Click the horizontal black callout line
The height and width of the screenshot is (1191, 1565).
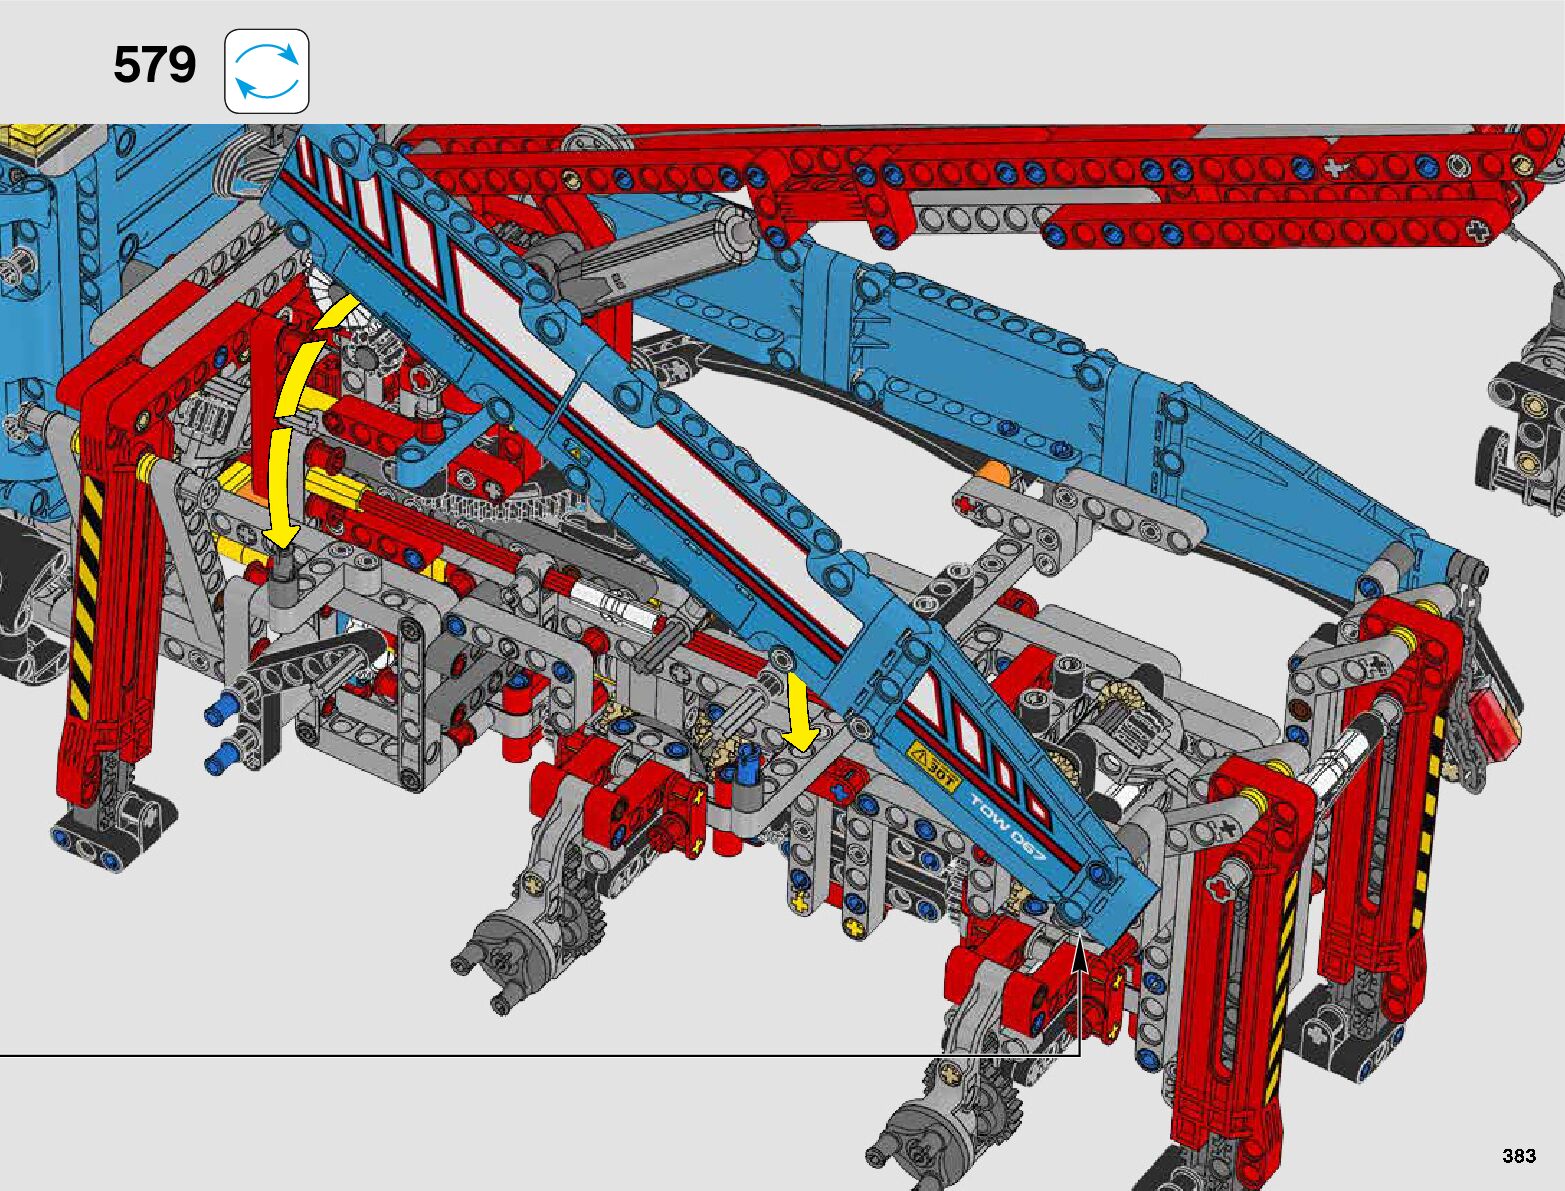tap(500, 1055)
